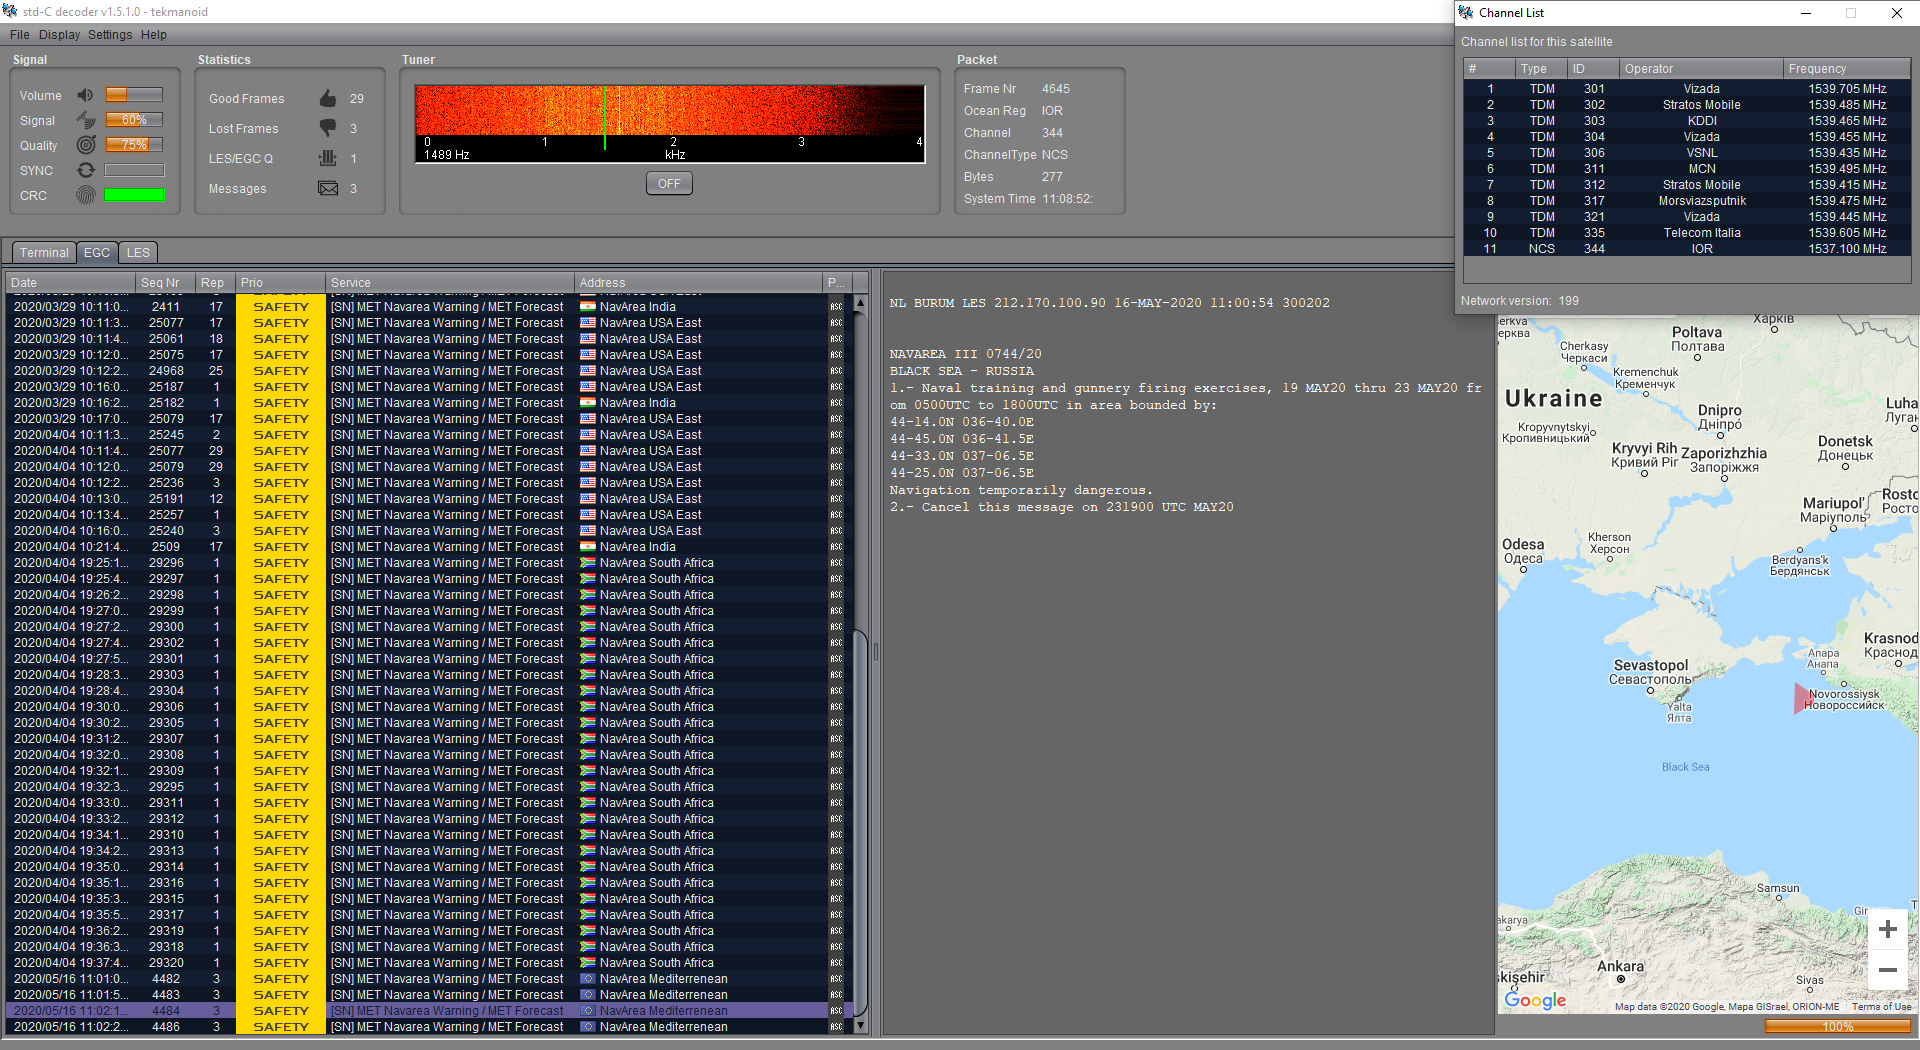Click scroll down arrow of message list
1920x1050 pixels.
(x=860, y=1025)
